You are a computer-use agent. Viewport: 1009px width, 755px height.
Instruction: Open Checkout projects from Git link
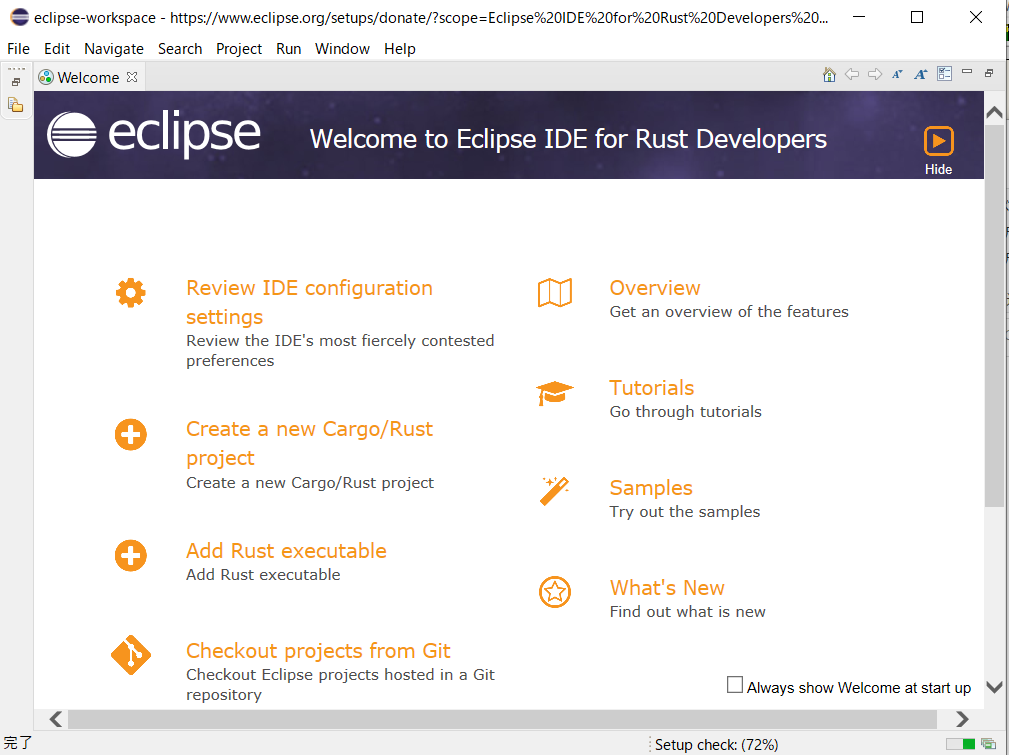pos(318,651)
